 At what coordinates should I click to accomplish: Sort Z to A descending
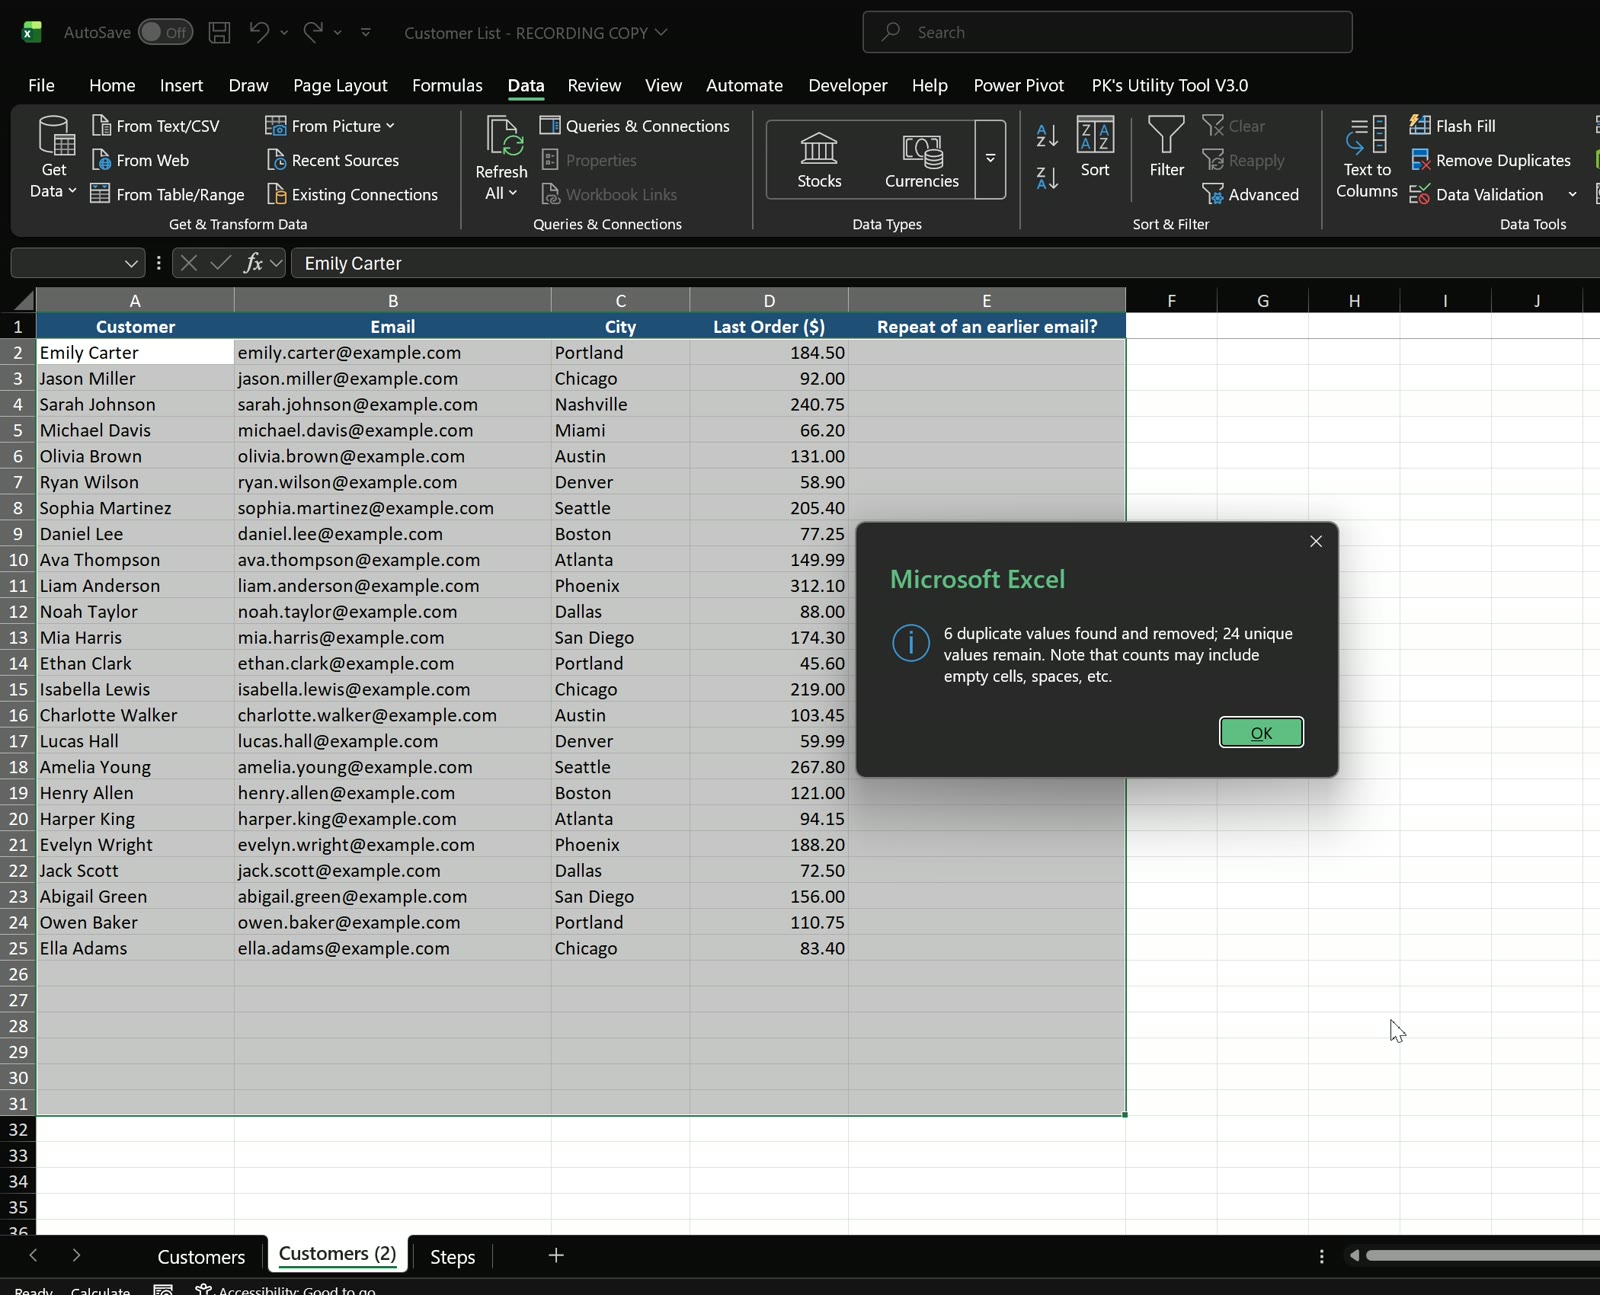(x=1047, y=178)
